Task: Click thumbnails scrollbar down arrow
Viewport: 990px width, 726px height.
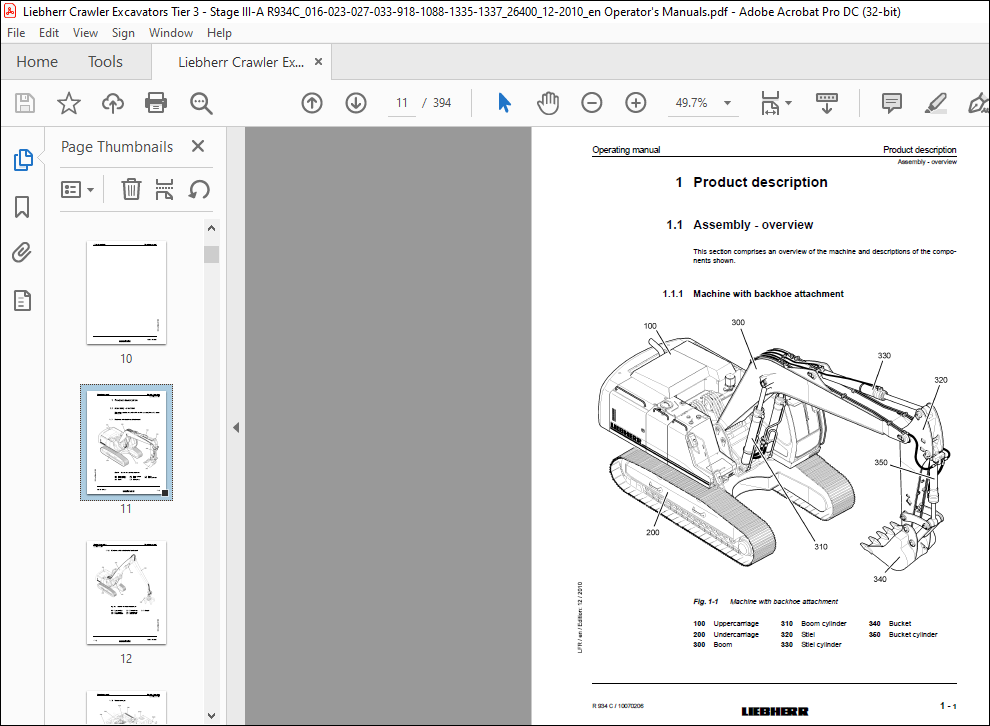Action: [212, 716]
